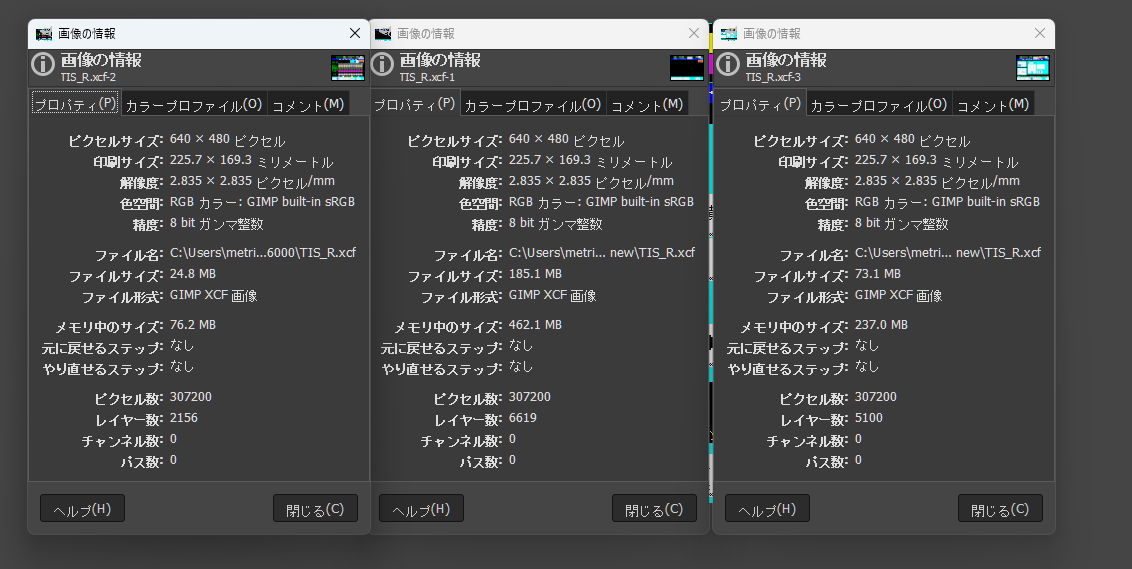Click the memory size value 462.1 MB
Viewport: 1132px width, 569px height.
pos(535,325)
